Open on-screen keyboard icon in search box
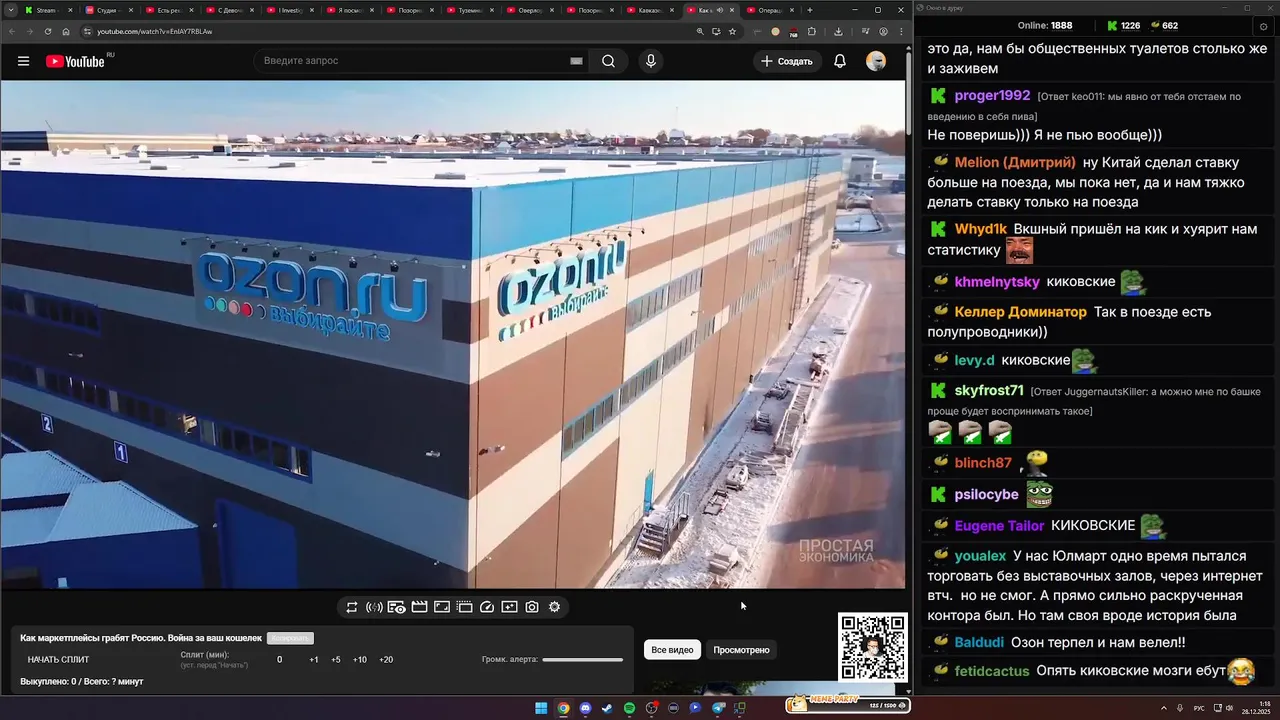The height and width of the screenshot is (720, 1280). [576, 61]
